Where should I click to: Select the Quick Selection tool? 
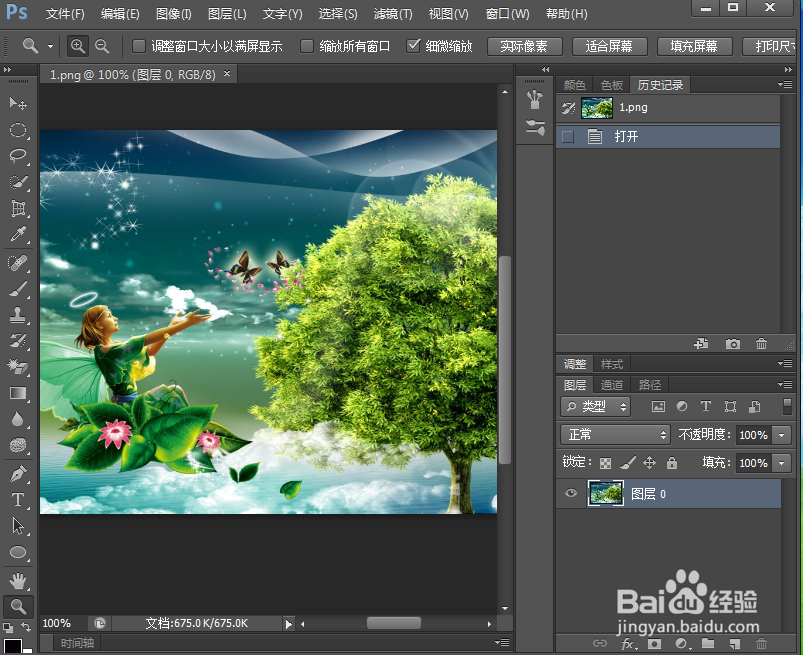pyautogui.click(x=18, y=182)
